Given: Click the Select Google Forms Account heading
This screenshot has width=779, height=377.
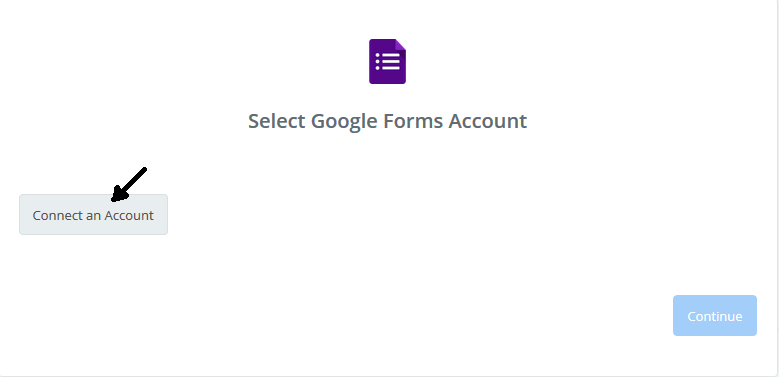Looking at the screenshot, I should click(387, 121).
